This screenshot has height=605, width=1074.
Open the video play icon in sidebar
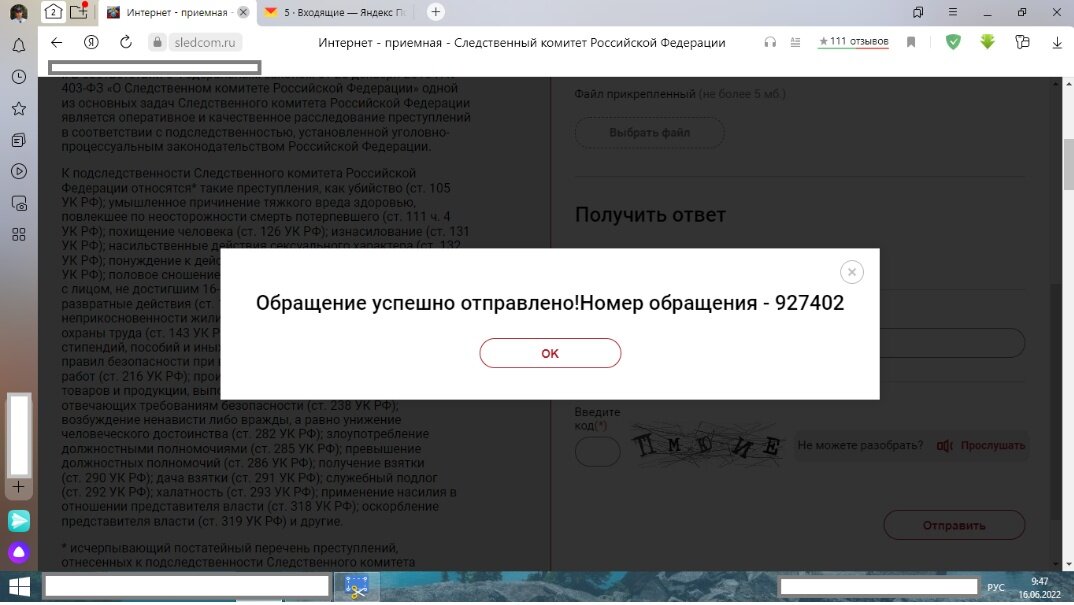pos(19,171)
